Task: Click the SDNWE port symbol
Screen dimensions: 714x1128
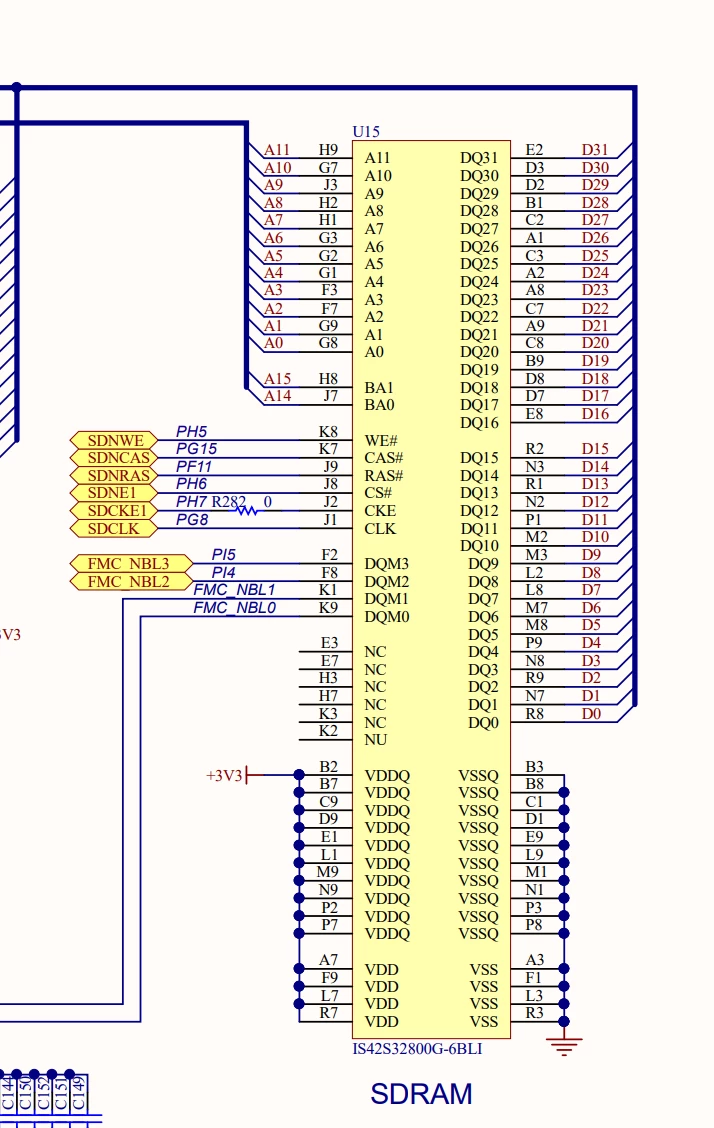Action: coord(115,440)
